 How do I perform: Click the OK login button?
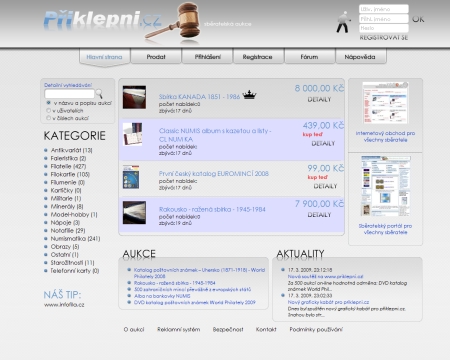[x=418, y=19]
